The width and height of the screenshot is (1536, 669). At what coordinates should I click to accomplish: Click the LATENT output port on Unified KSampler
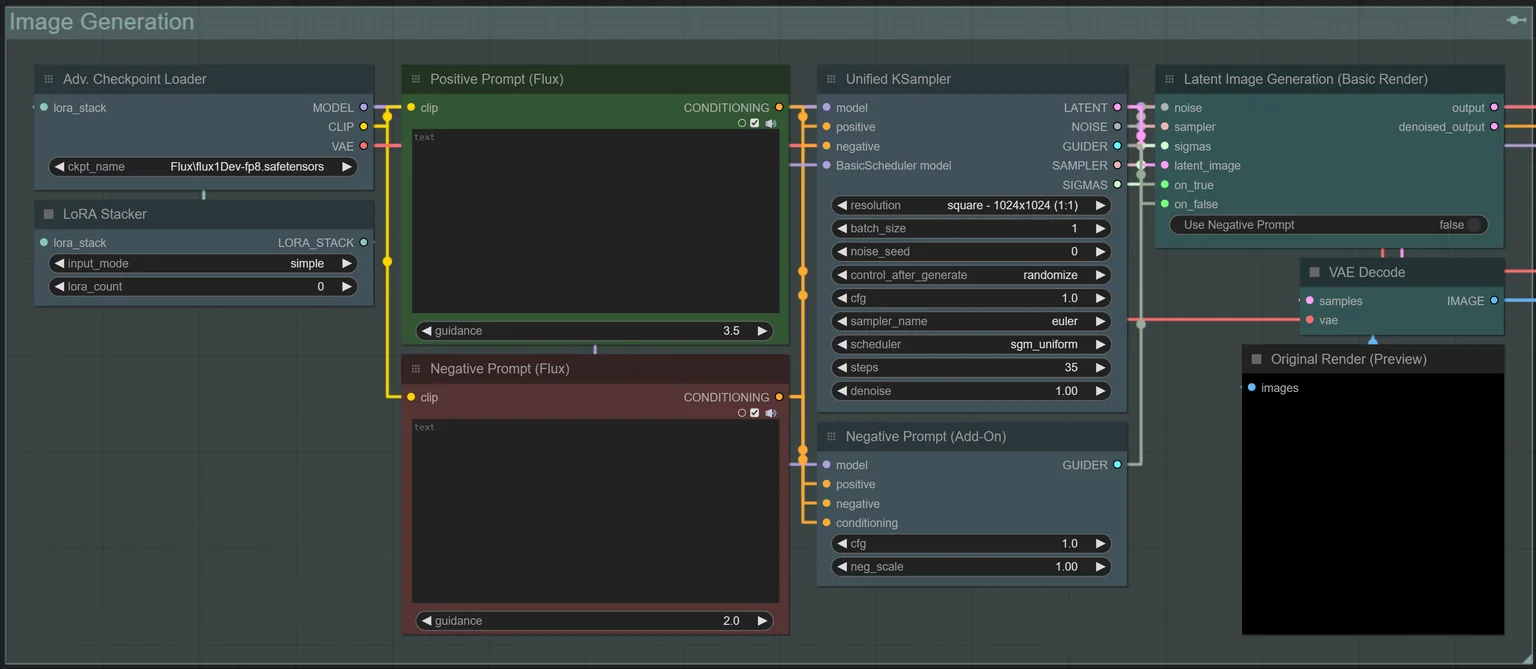pyautogui.click(x=1117, y=107)
